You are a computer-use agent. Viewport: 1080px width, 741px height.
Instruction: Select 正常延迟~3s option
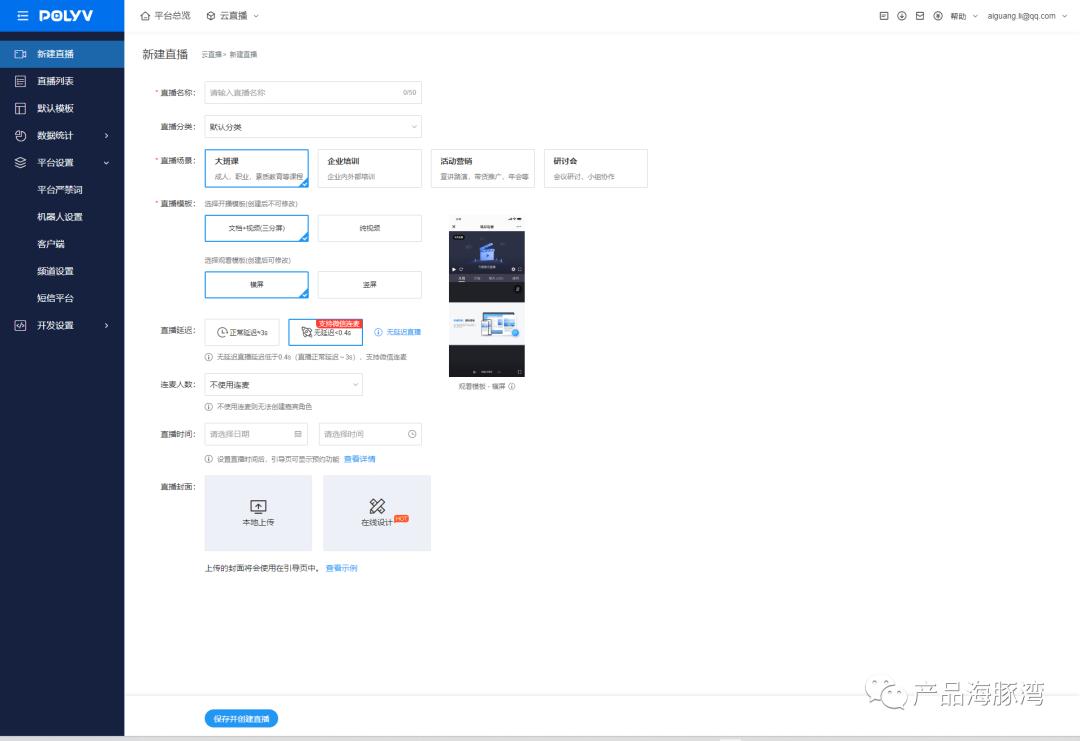pos(242,332)
